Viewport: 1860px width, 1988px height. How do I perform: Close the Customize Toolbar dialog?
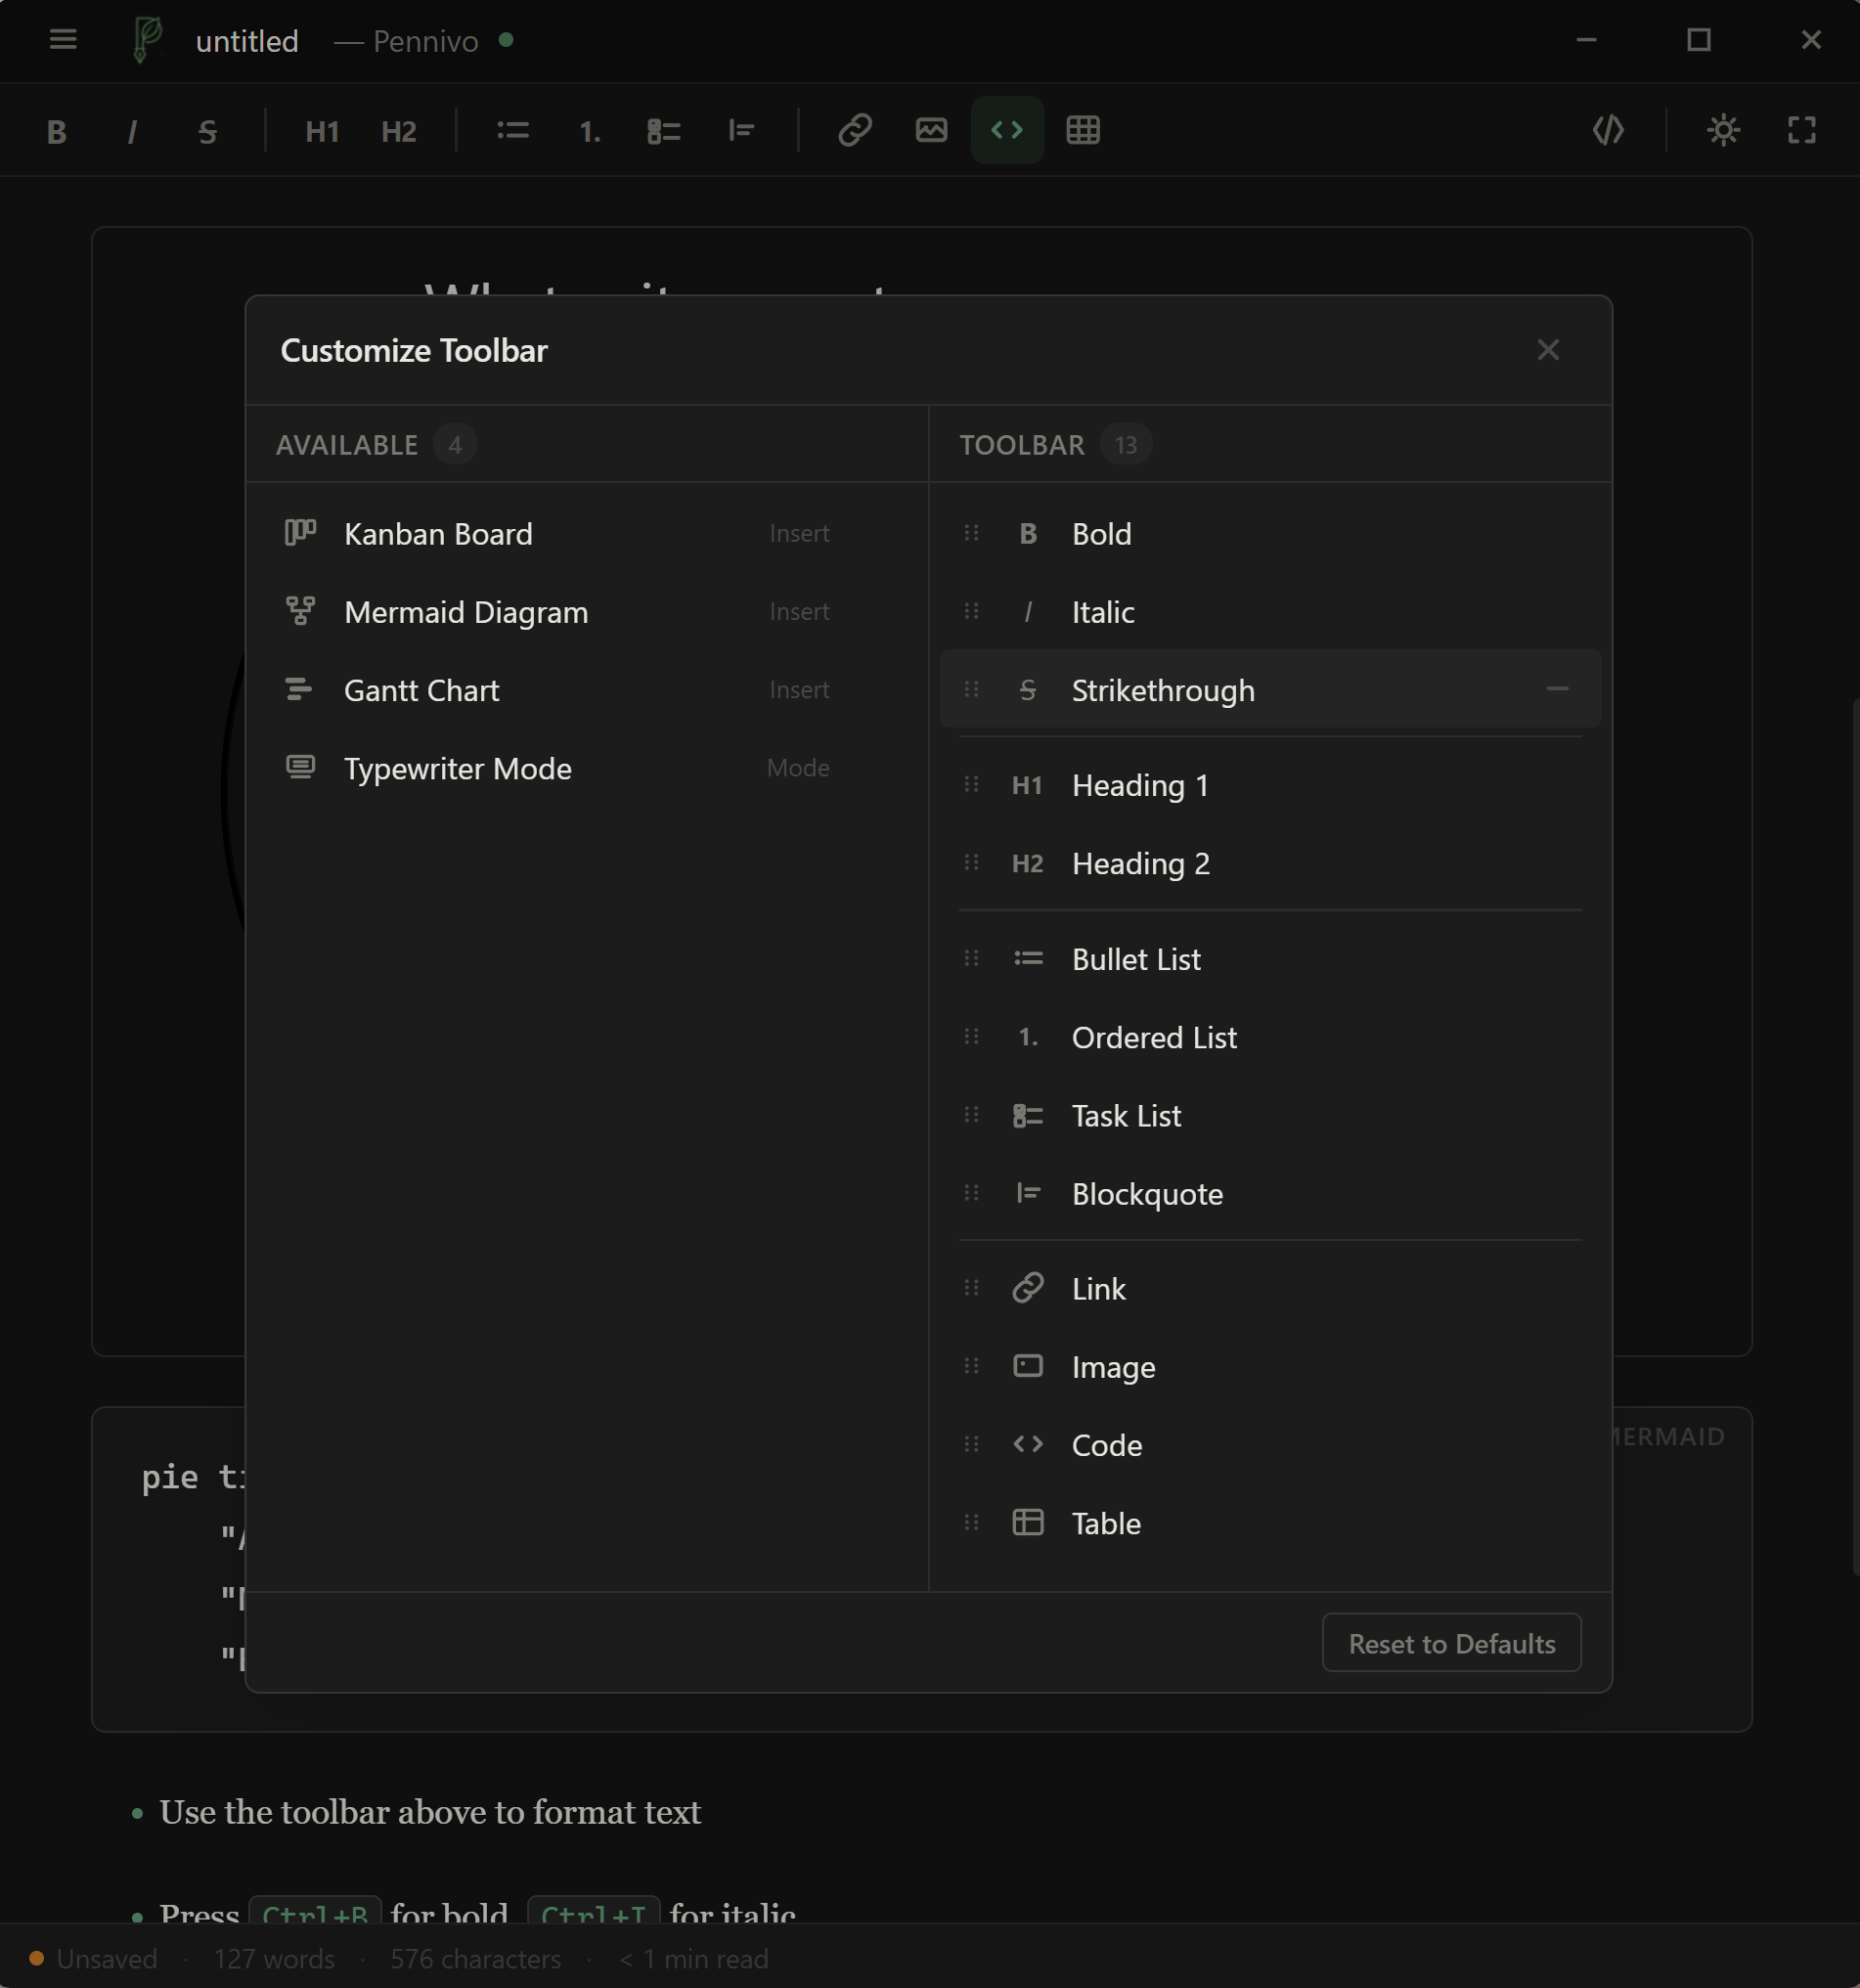(x=1548, y=350)
